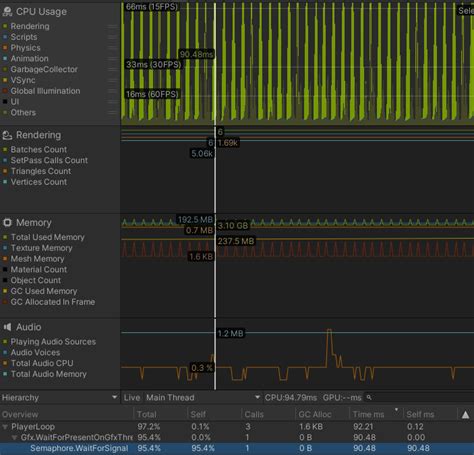Click the CPU Usage module icon
The width and height of the screenshot is (474, 455).
pos(7,11)
